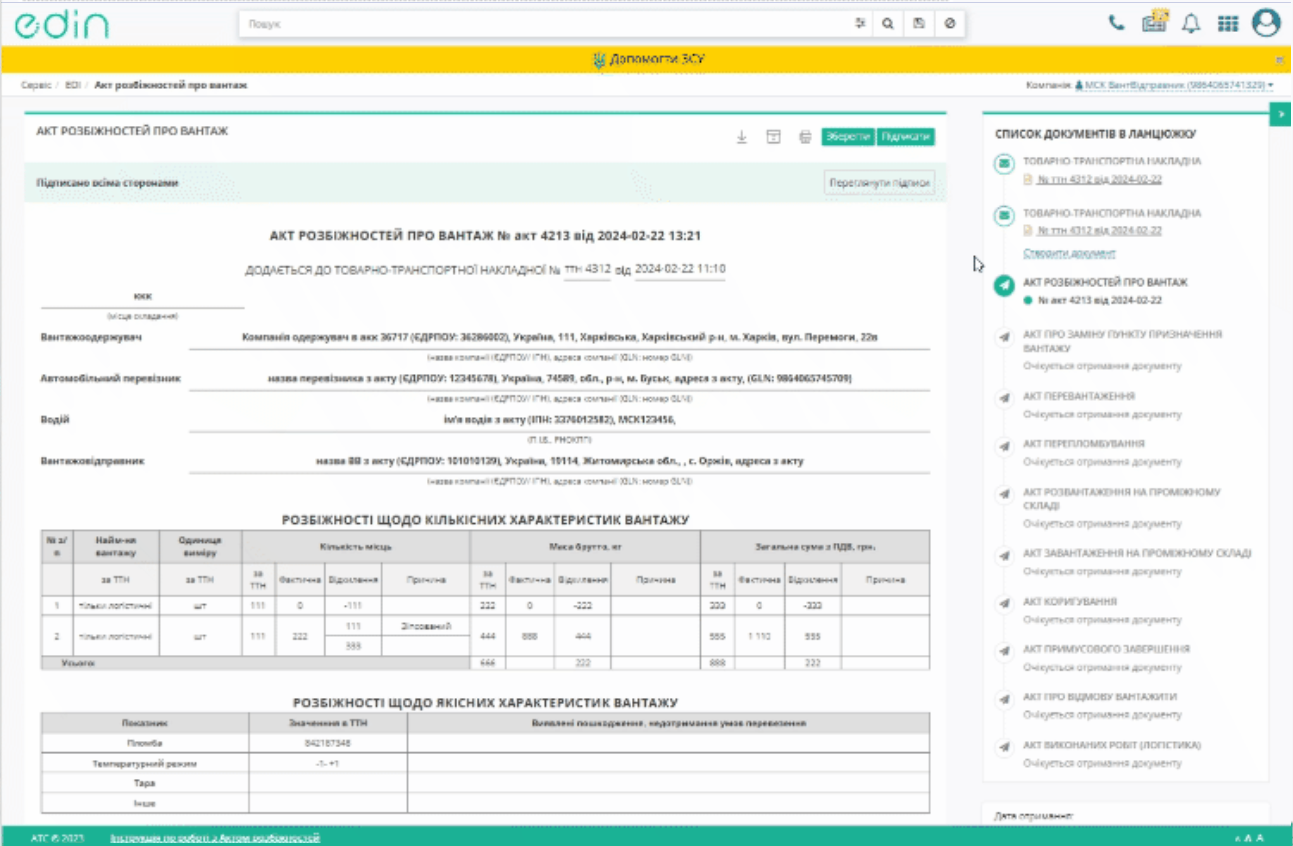This screenshot has height=846, width=1293.
Task: Click АКТ ЗАВАНТАЖЕННЯ НА ПРОМІЖНОМУ СКЛАДІ icon
Action: 1004,555
